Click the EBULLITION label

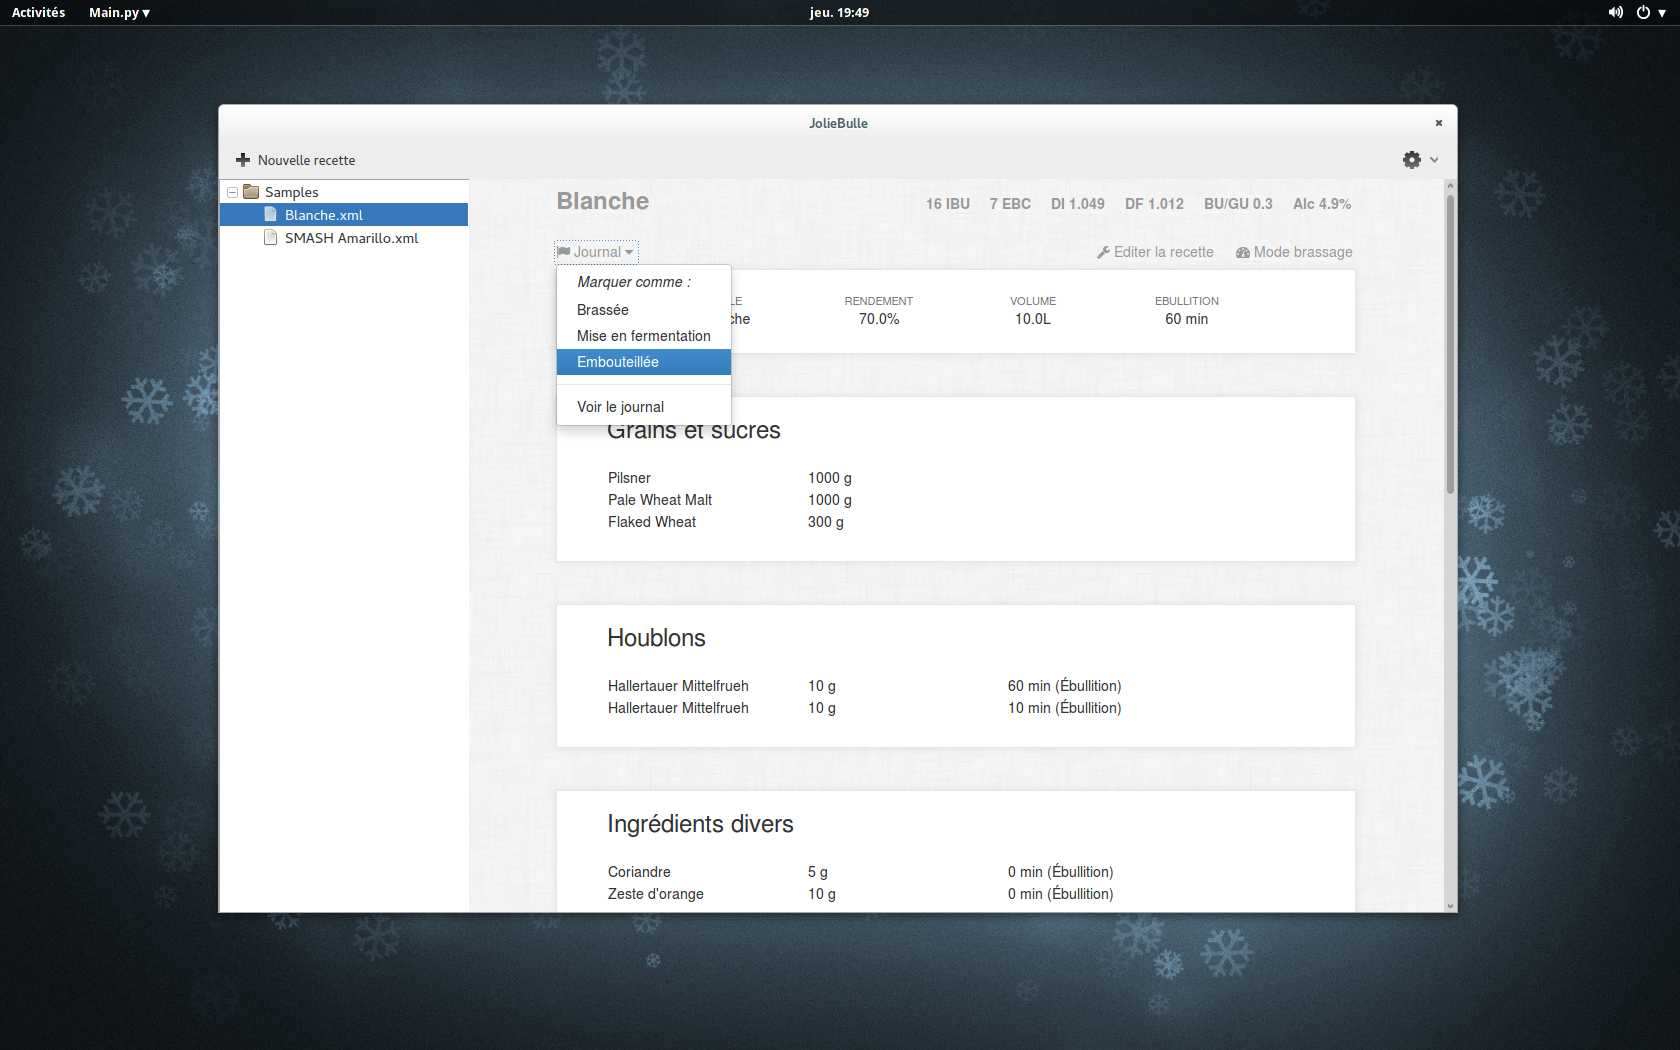click(x=1187, y=301)
